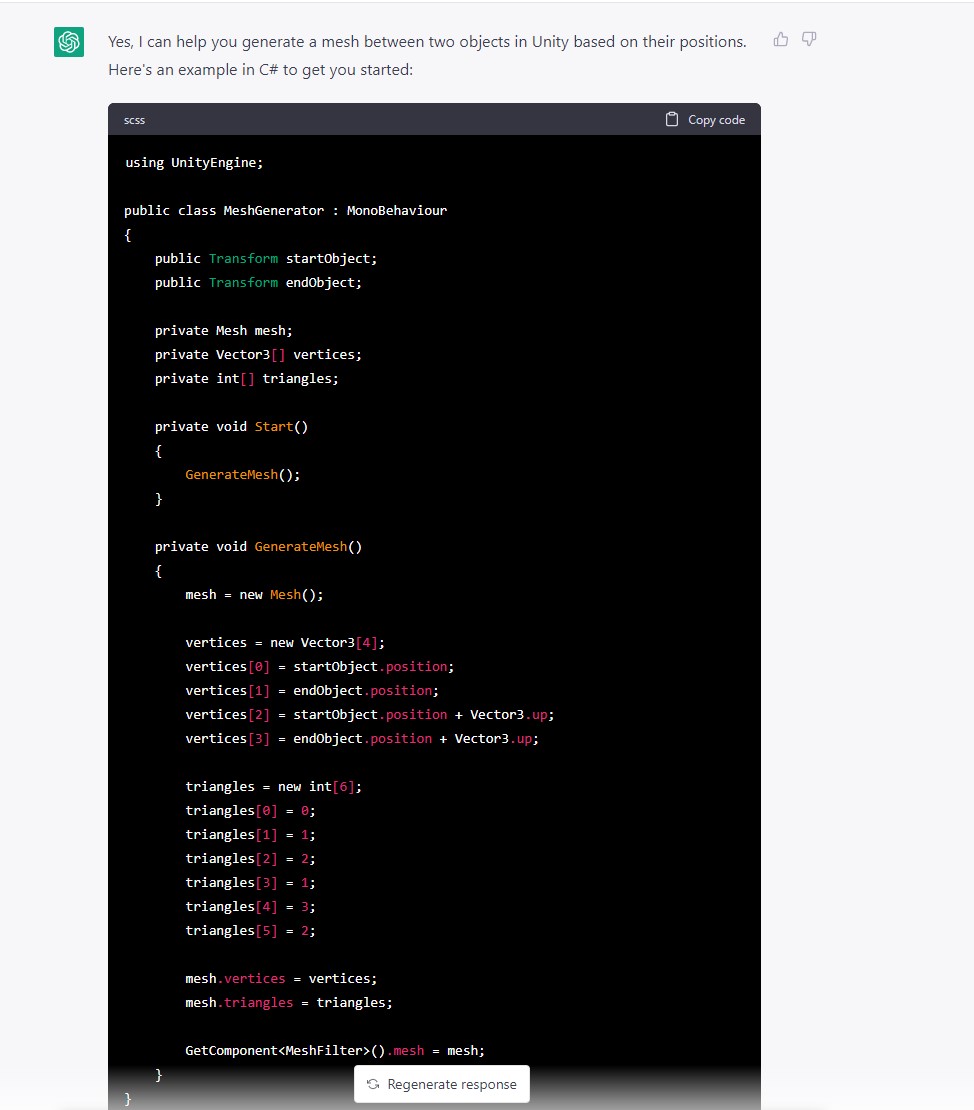Click the thumbs down feedback icon
The height and width of the screenshot is (1110, 974).
coord(809,39)
